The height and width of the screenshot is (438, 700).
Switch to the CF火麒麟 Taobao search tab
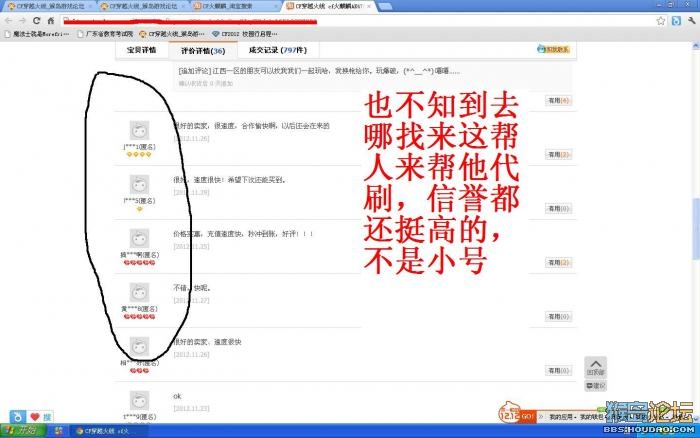click(x=232, y=6)
